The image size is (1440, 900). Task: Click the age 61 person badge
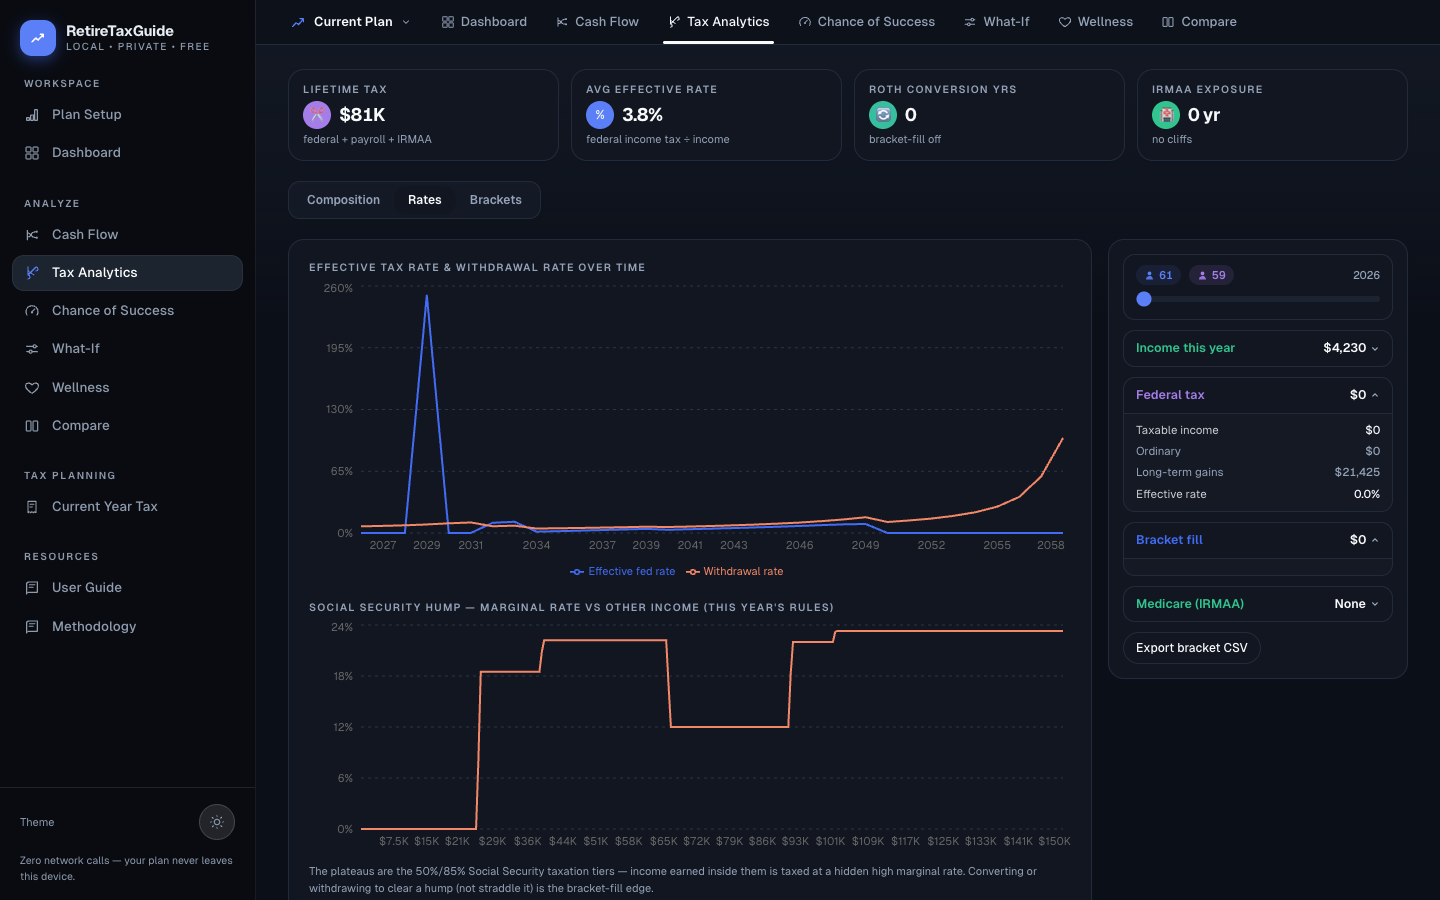[x=1159, y=275]
